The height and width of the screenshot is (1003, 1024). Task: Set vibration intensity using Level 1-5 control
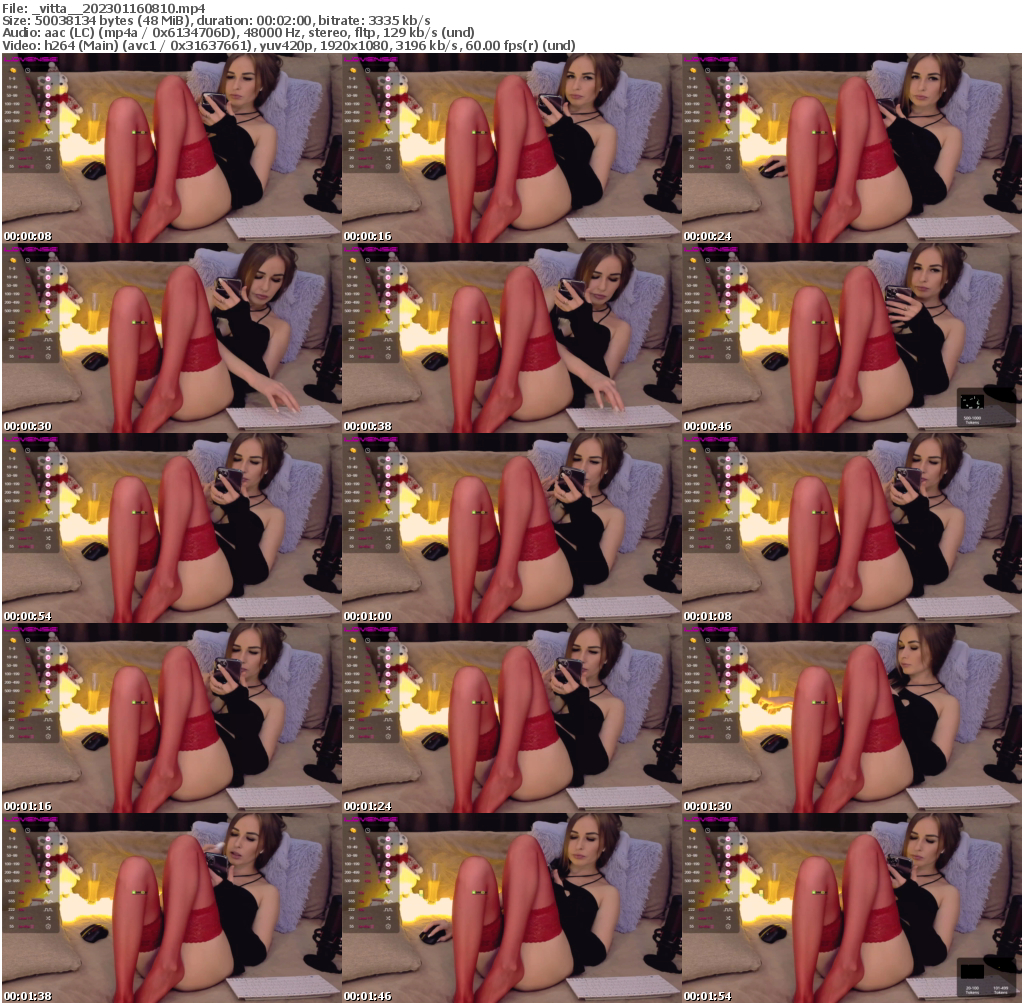tap(26, 158)
